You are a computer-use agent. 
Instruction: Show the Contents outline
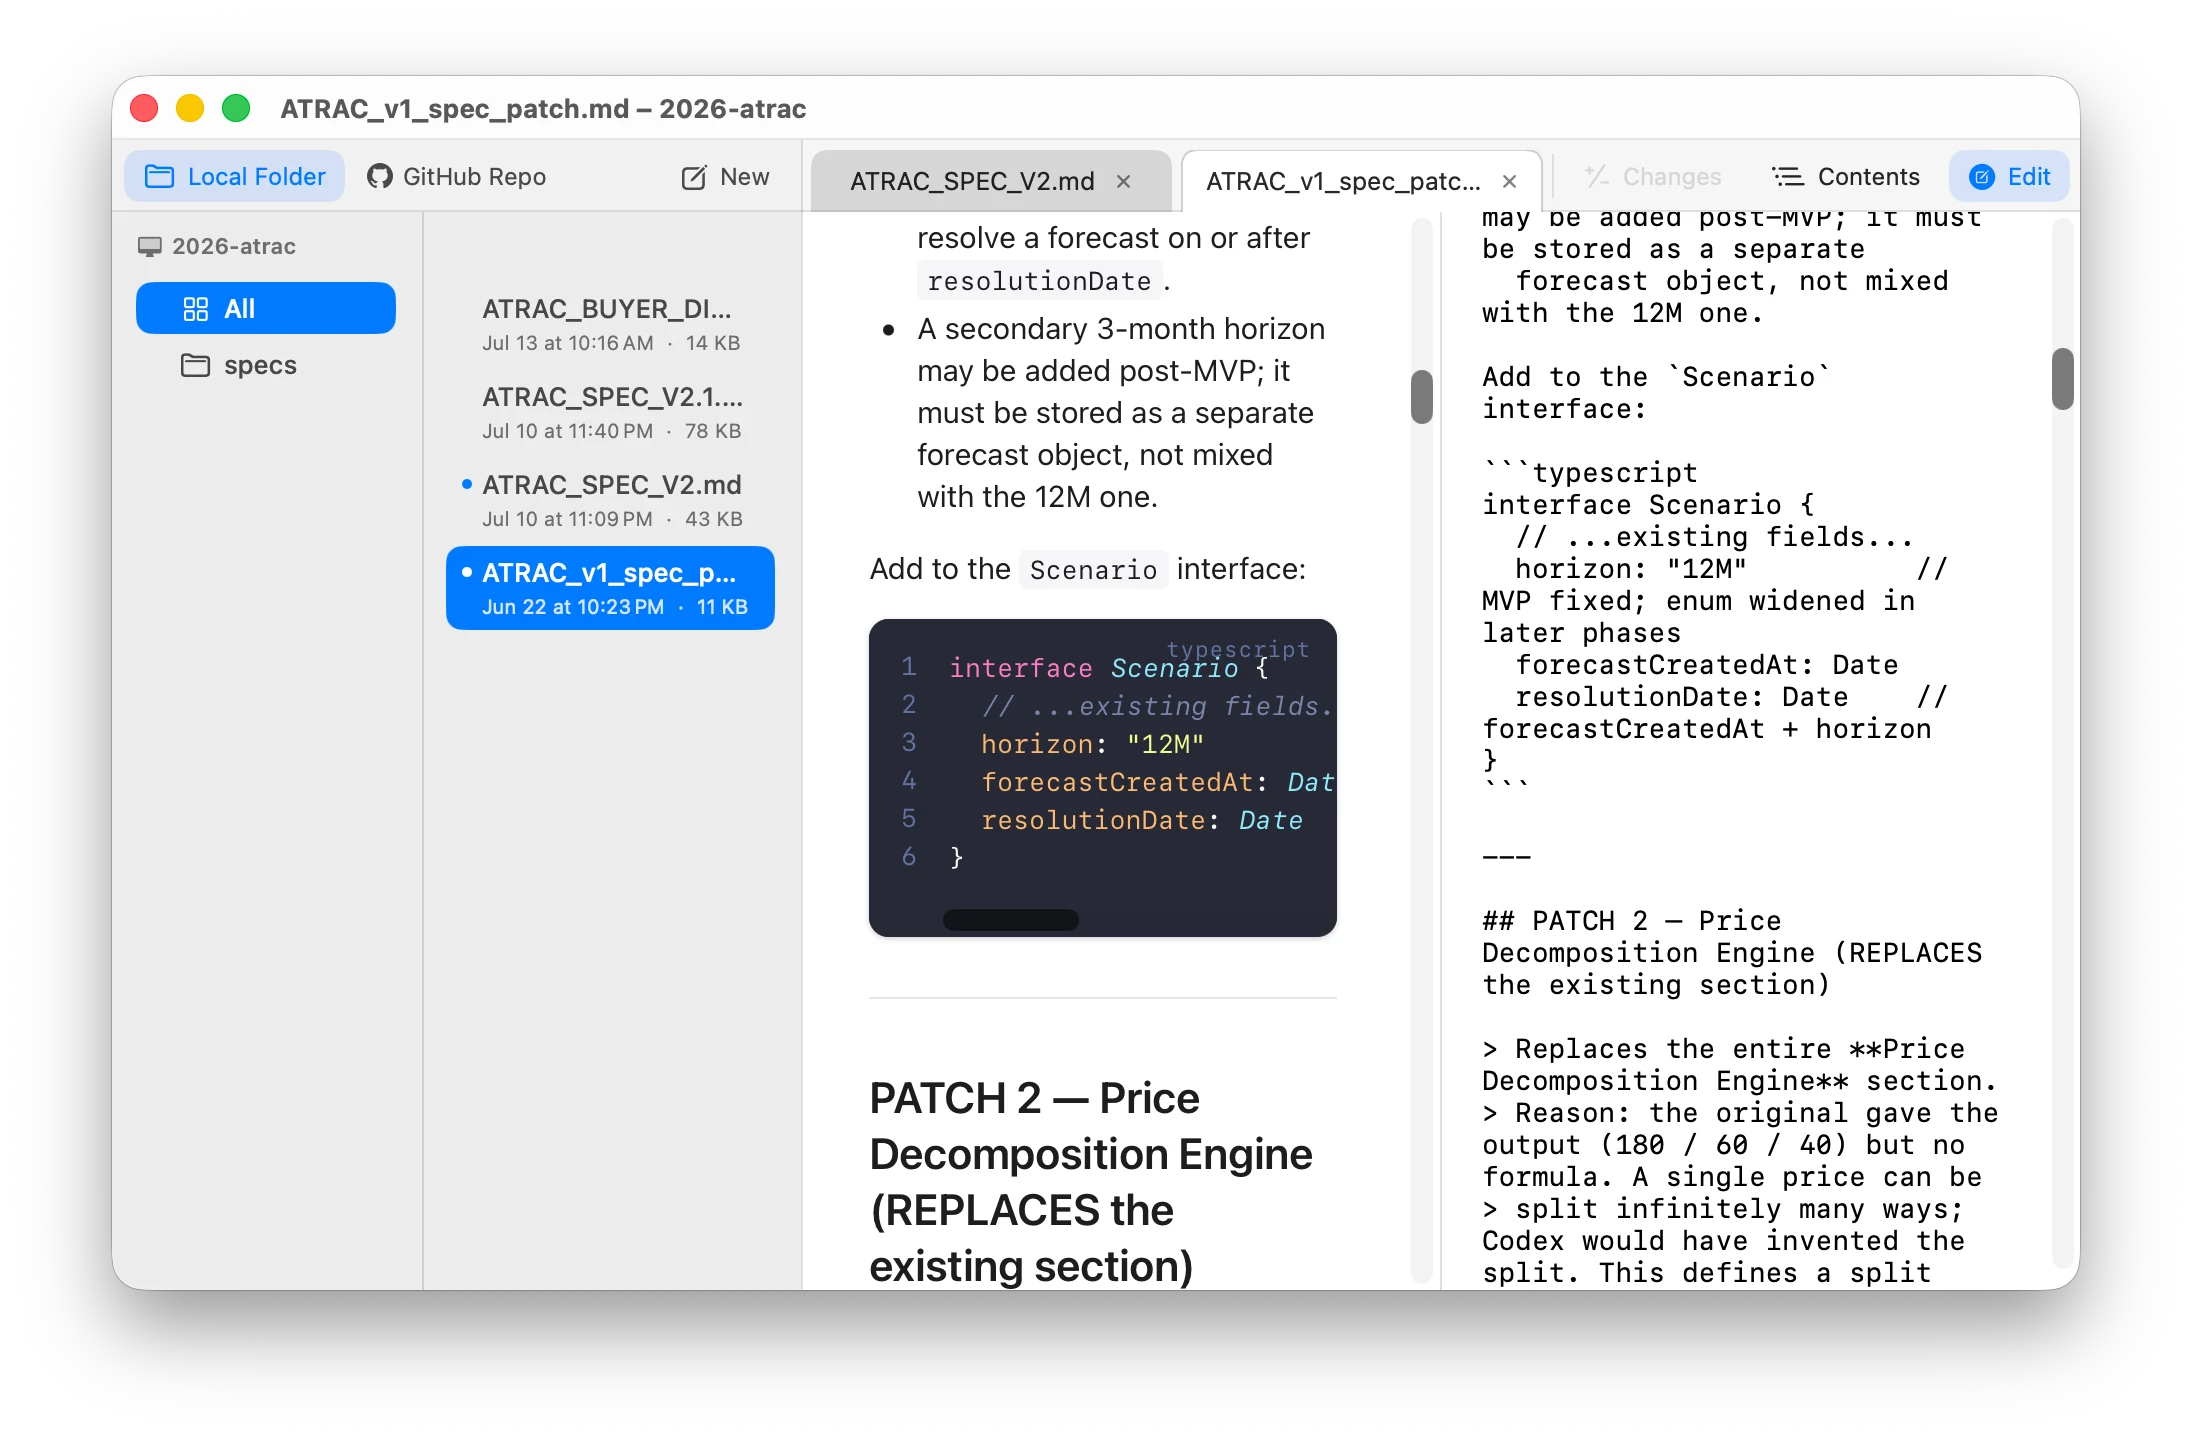pos(1846,177)
